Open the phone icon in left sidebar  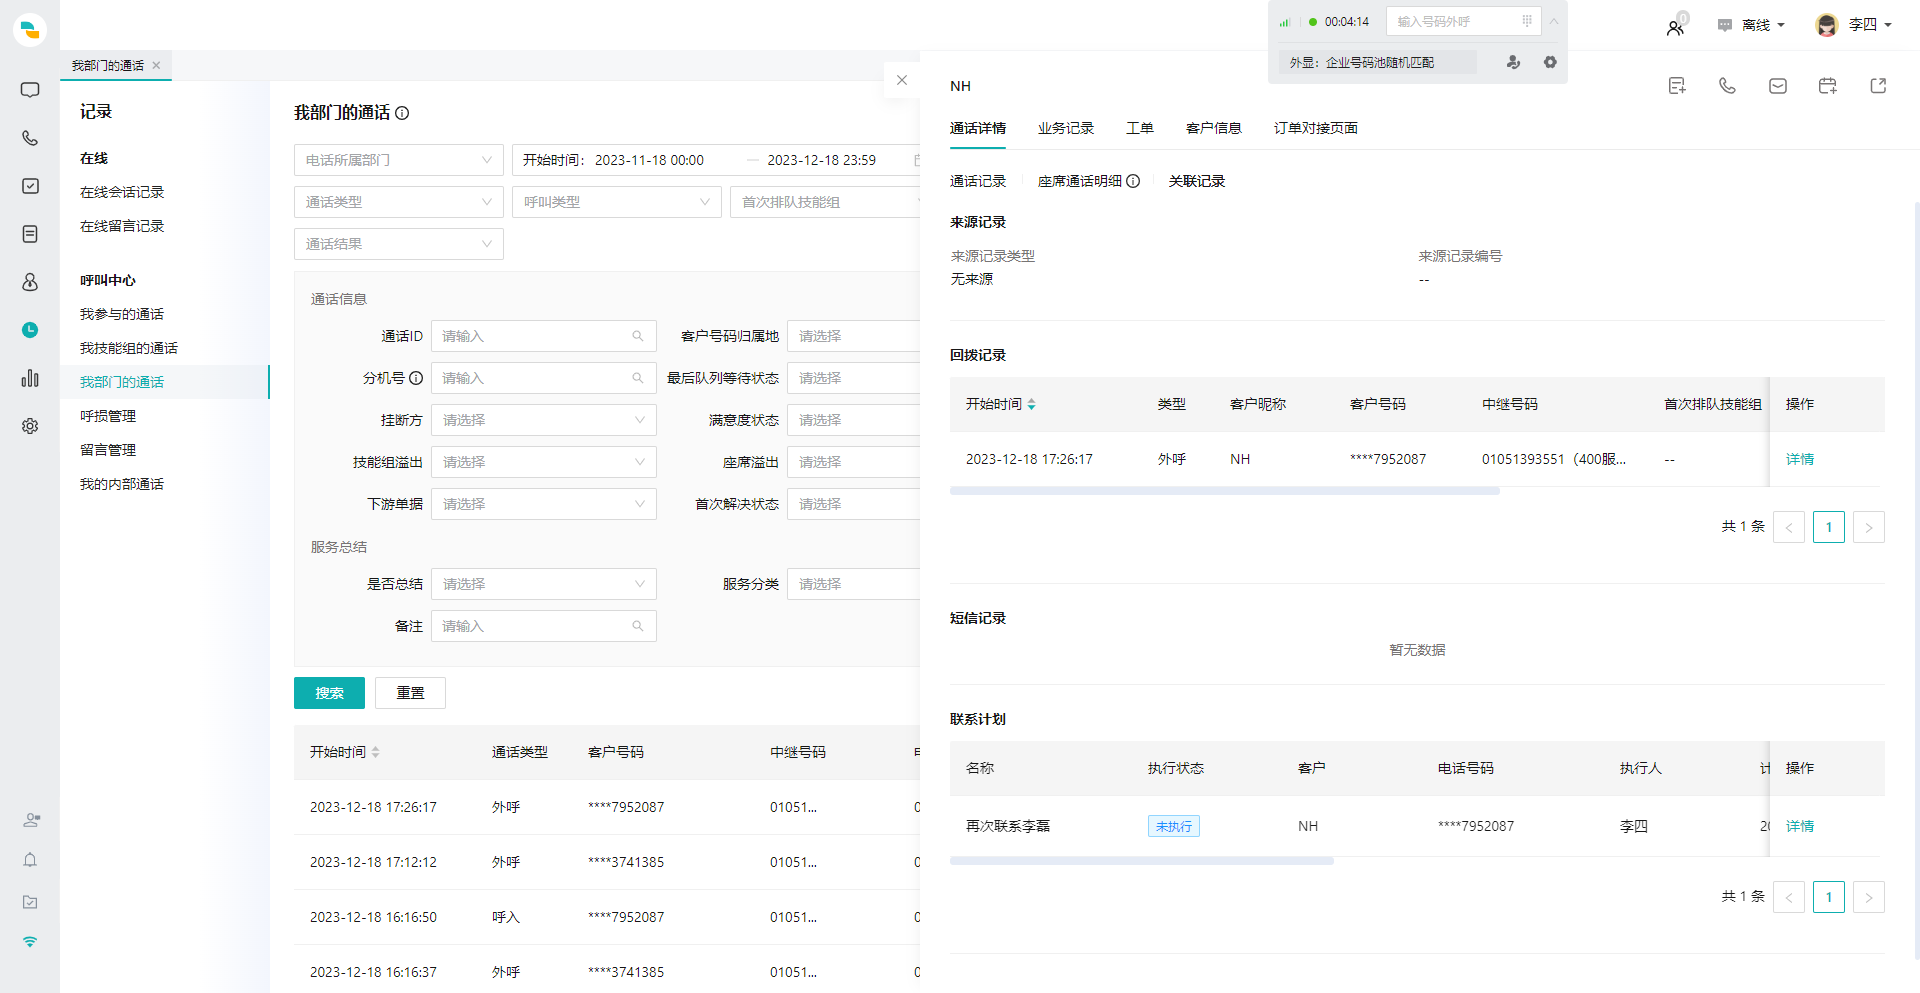click(30, 138)
